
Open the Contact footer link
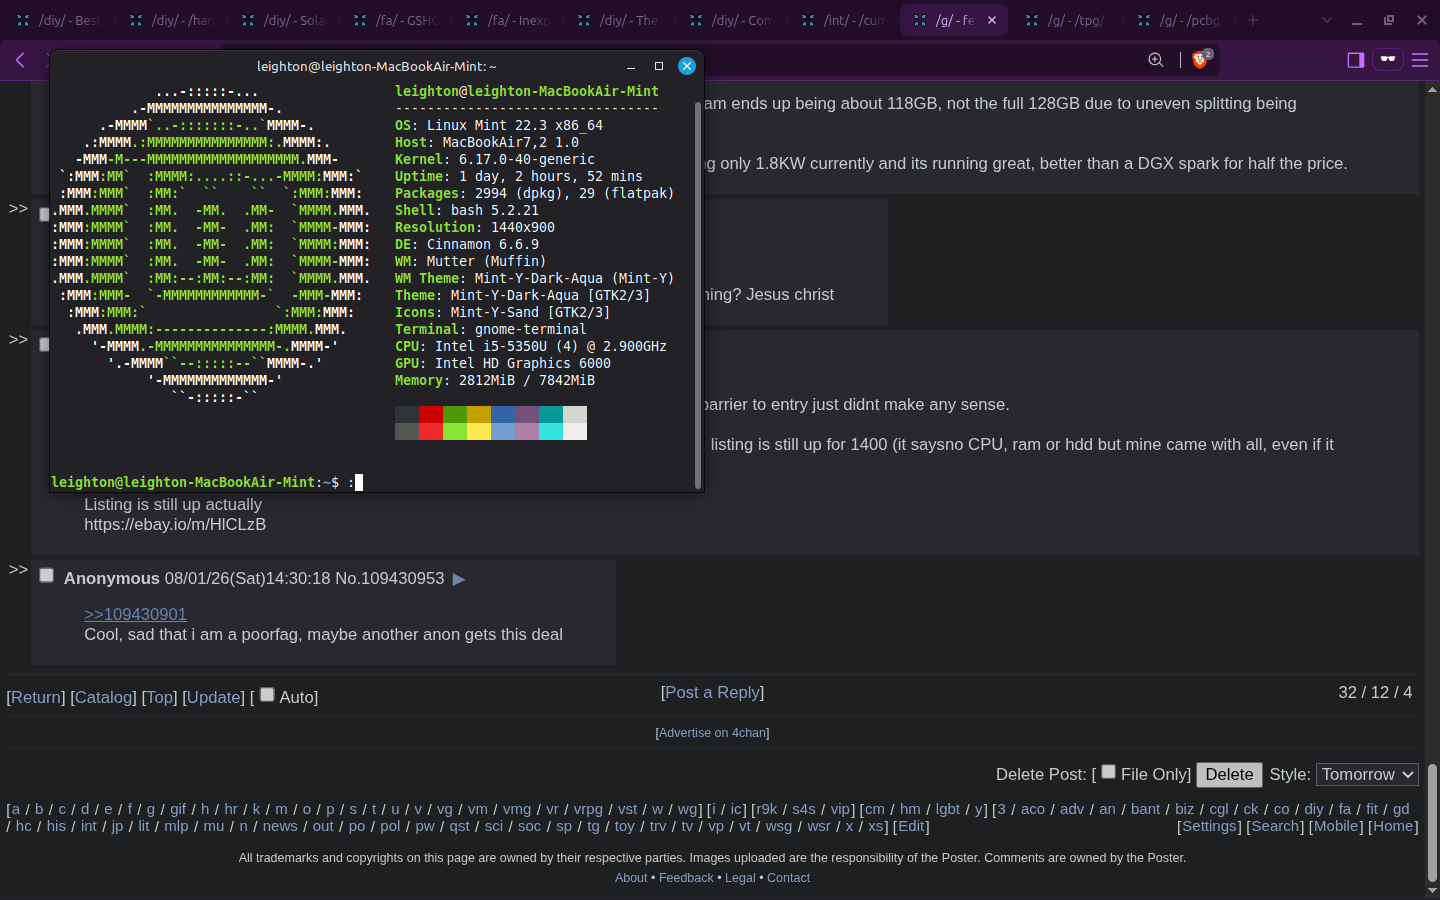[x=788, y=878]
